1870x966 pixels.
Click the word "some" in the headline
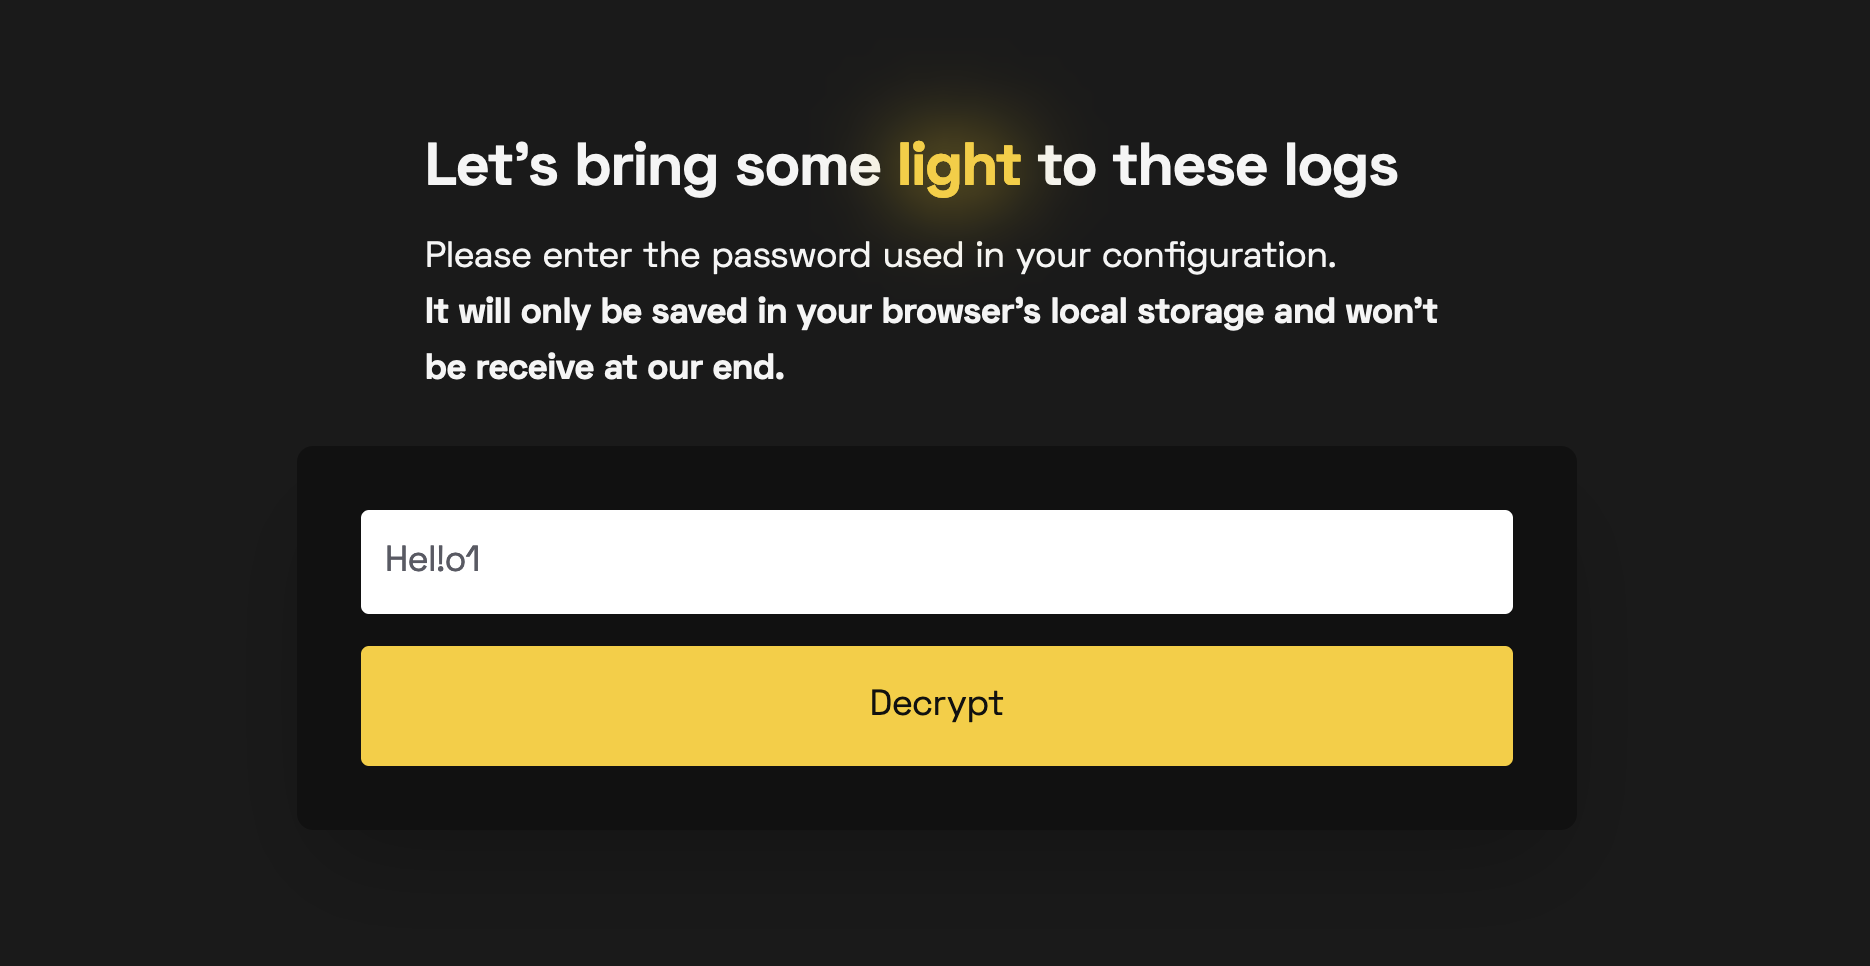(x=808, y=166)
